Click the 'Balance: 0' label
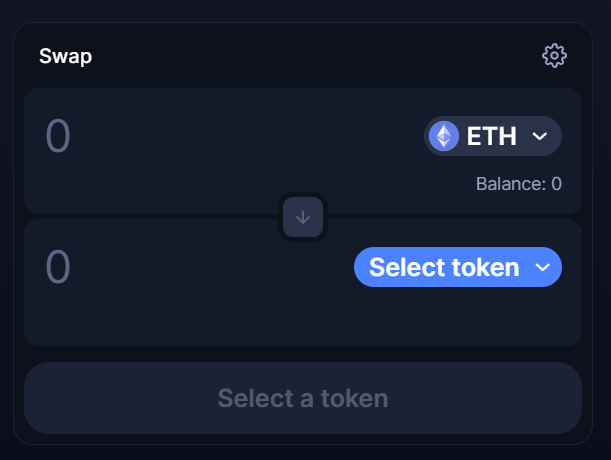 [x=518, y=184]
